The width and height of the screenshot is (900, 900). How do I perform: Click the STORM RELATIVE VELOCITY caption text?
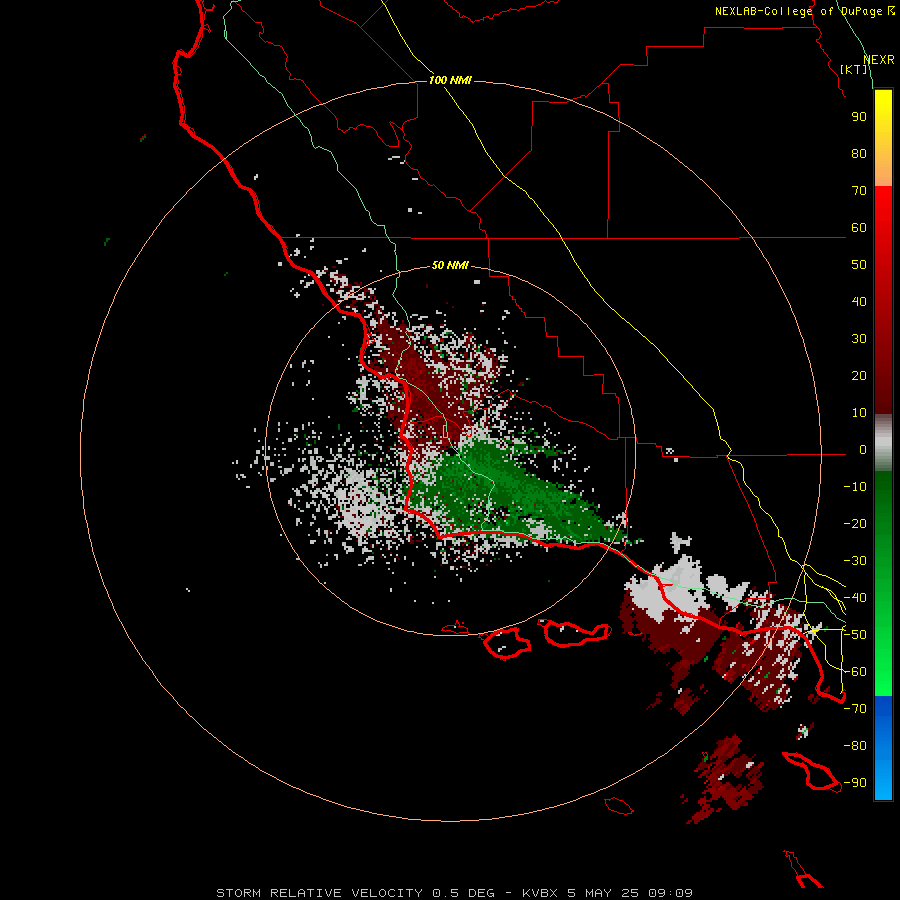tap(320, 893)
